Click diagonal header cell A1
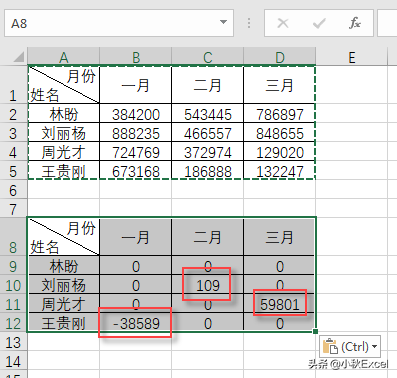This screenshot has width=397, height=378. click(64, 85)
